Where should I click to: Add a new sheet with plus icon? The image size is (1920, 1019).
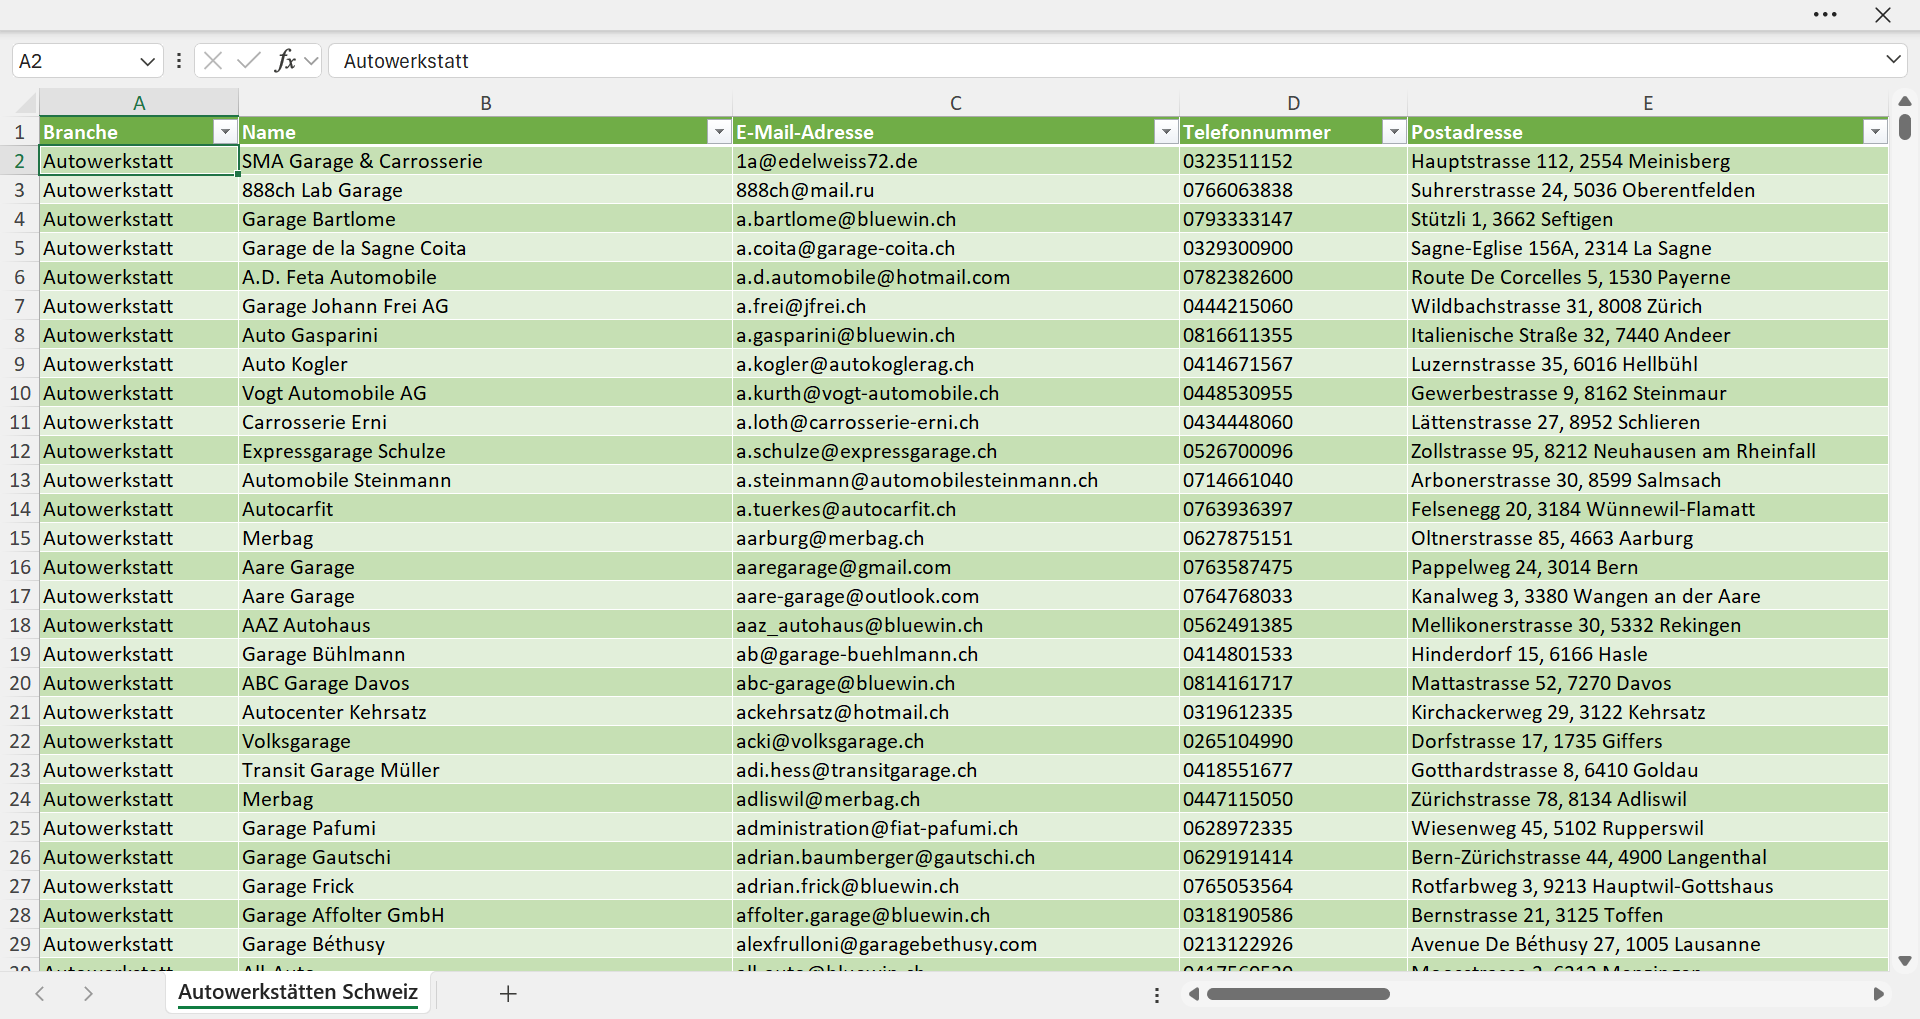[508, 993]
